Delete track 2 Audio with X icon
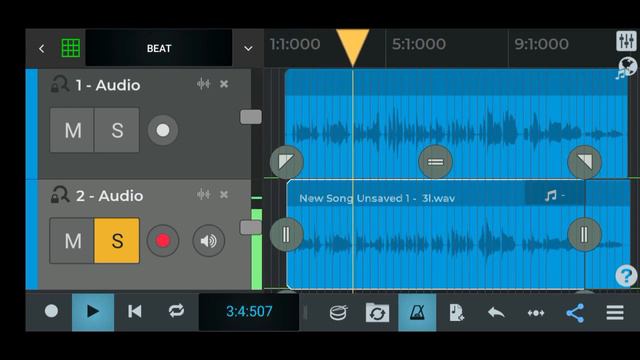 point(224,195)
